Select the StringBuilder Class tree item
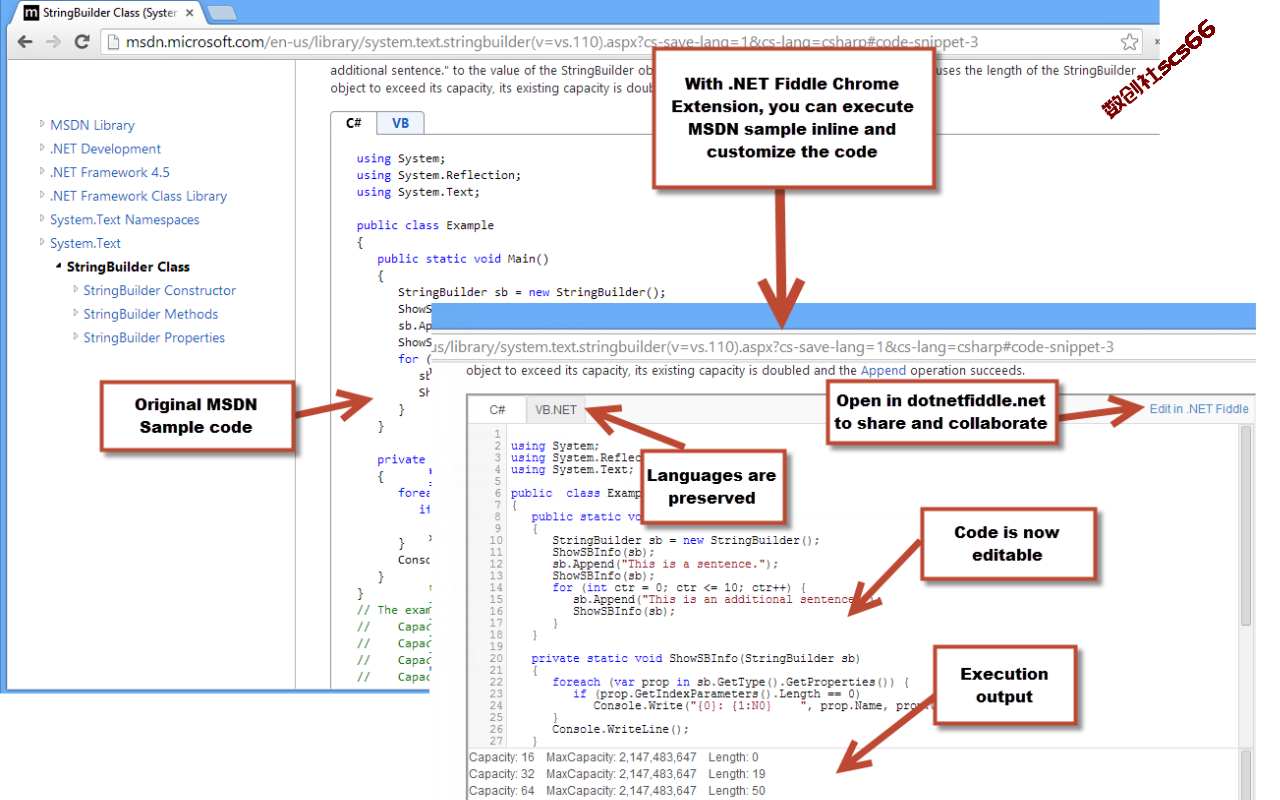 (128, 267)
